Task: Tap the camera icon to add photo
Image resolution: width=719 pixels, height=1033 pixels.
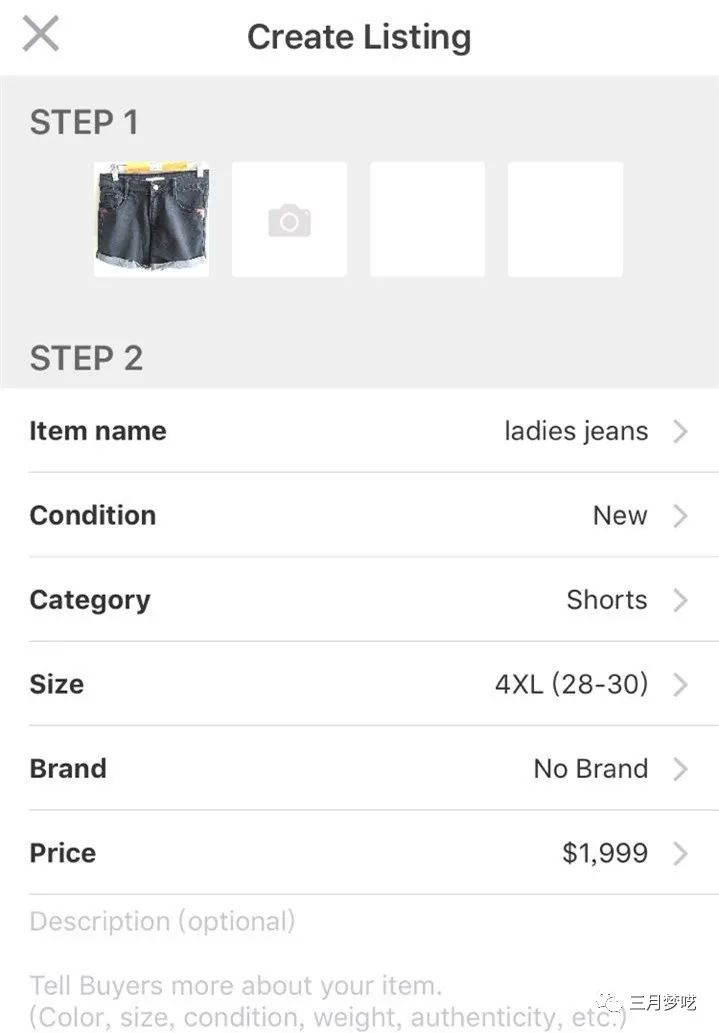Action: [289, 218]
